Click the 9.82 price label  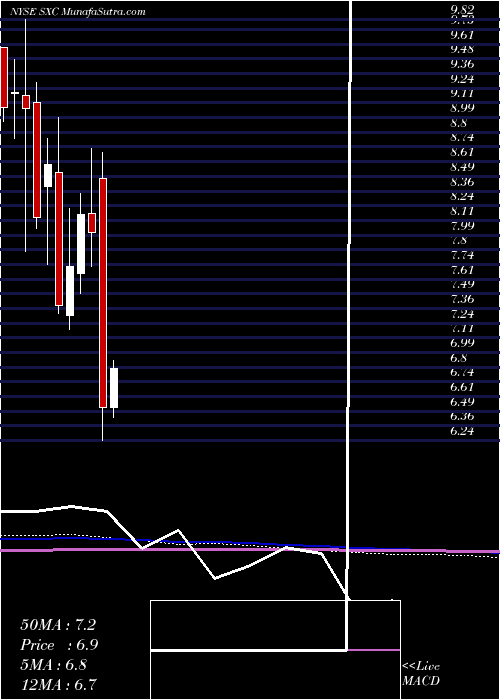tap(462, 11)
